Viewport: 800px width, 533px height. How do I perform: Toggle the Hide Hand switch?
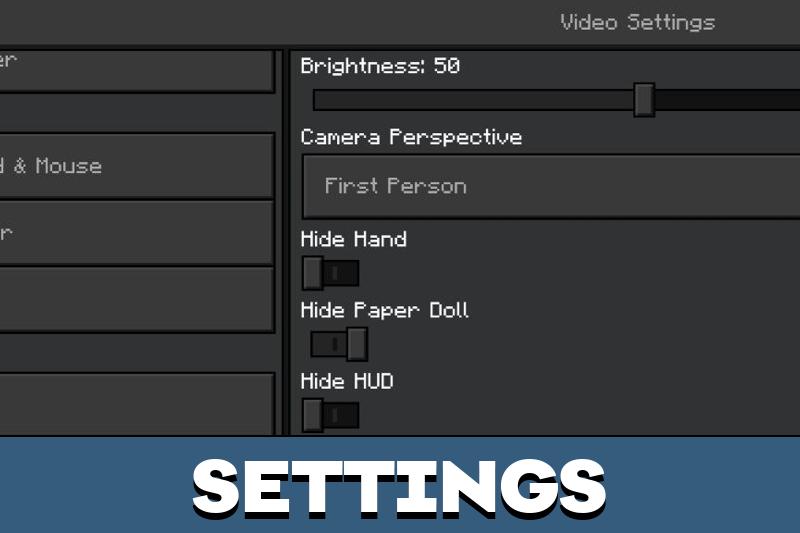click(x=331, y=273)
